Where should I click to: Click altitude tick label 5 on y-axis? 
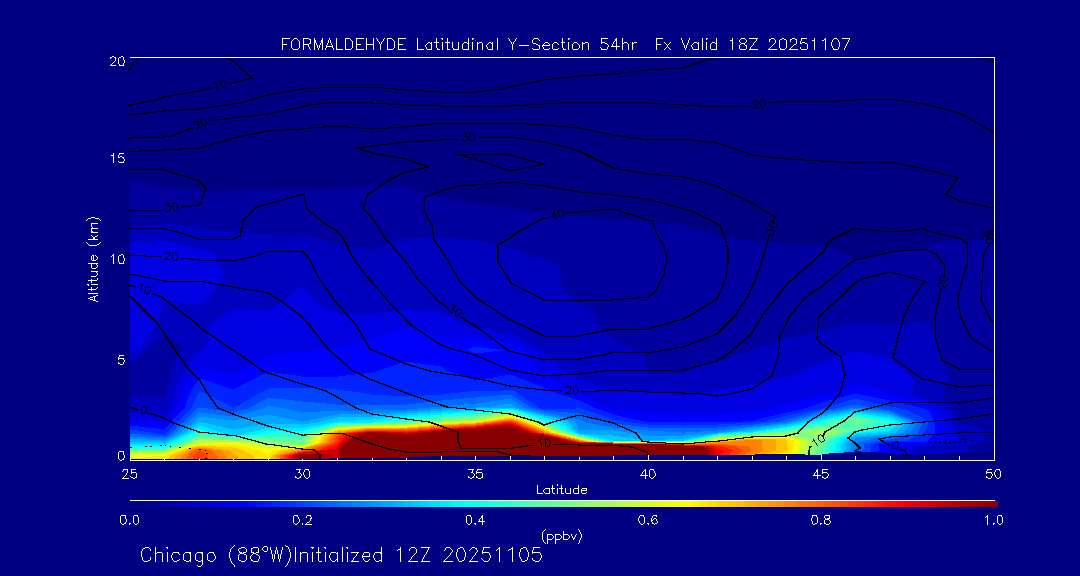[118, 359]
